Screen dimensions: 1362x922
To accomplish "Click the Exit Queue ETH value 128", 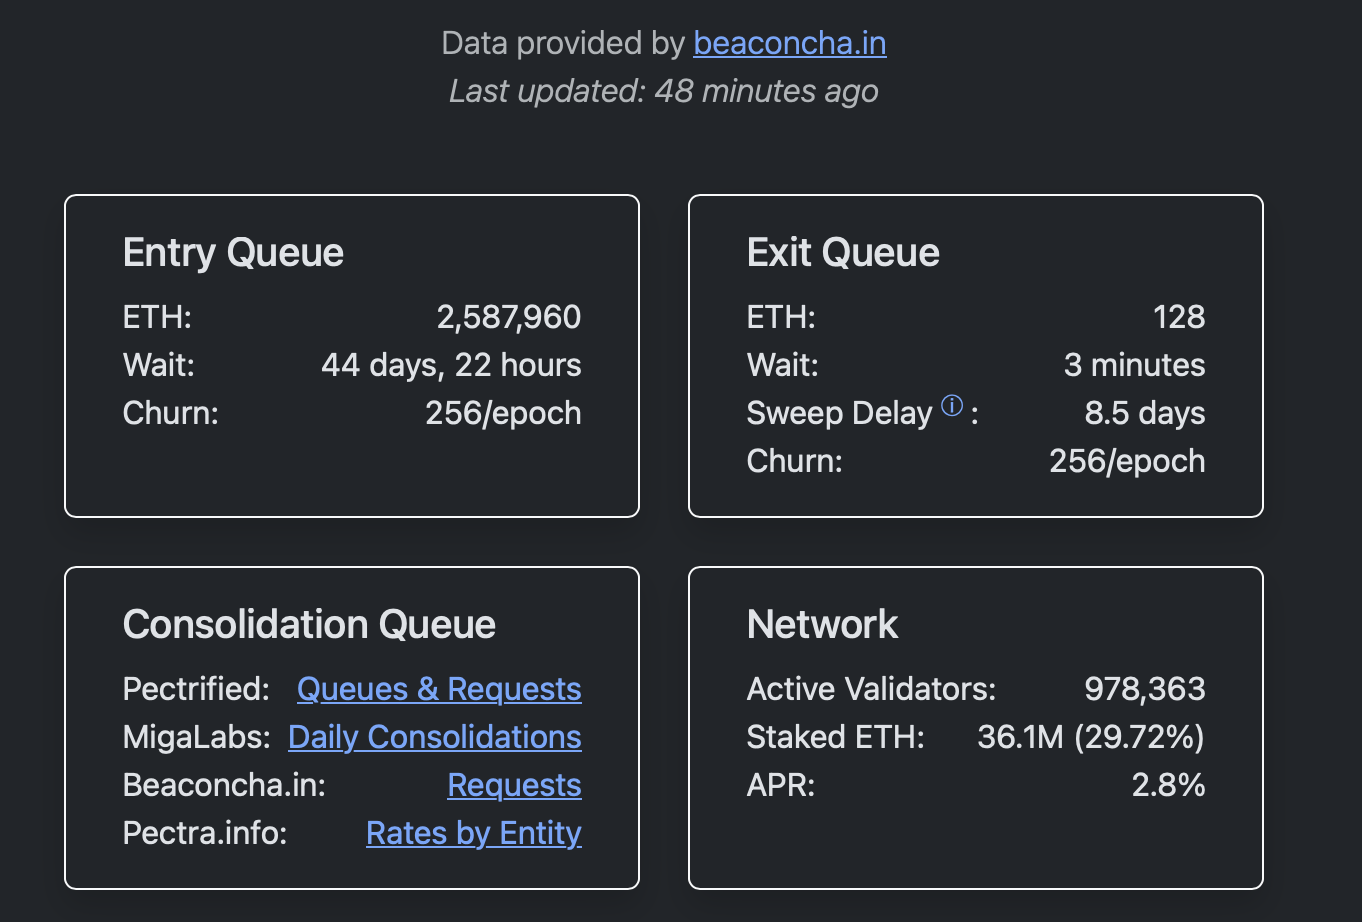I will click(1178, 317).
